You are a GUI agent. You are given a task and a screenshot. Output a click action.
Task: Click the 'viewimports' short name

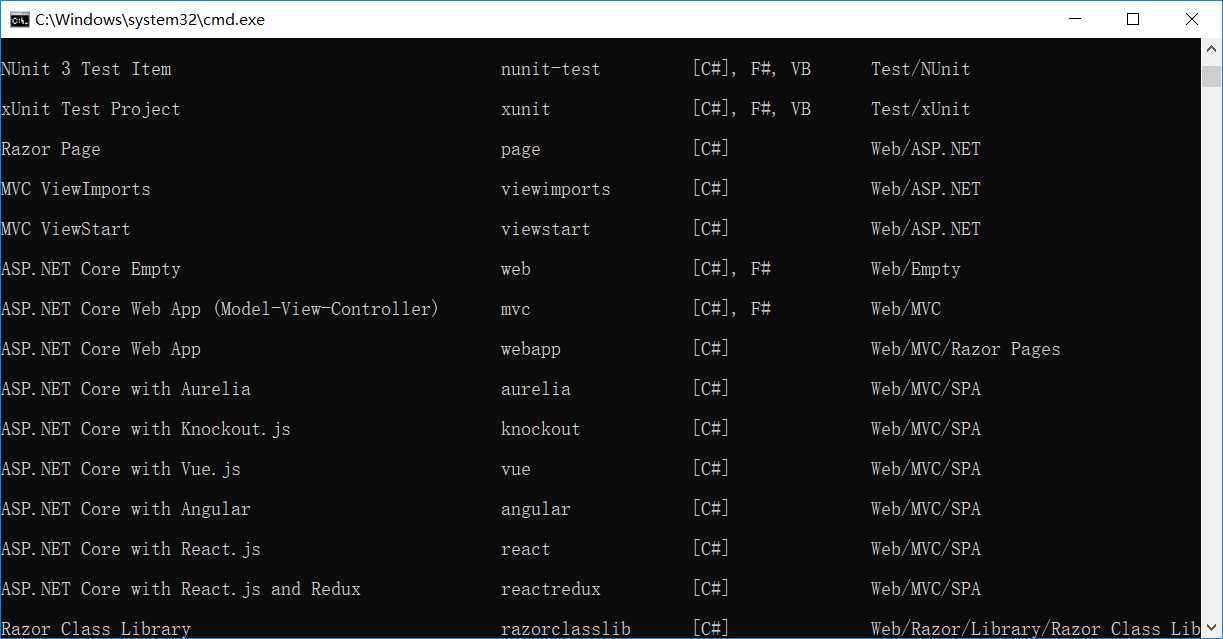pyautogui.click(x=556, y=189)
